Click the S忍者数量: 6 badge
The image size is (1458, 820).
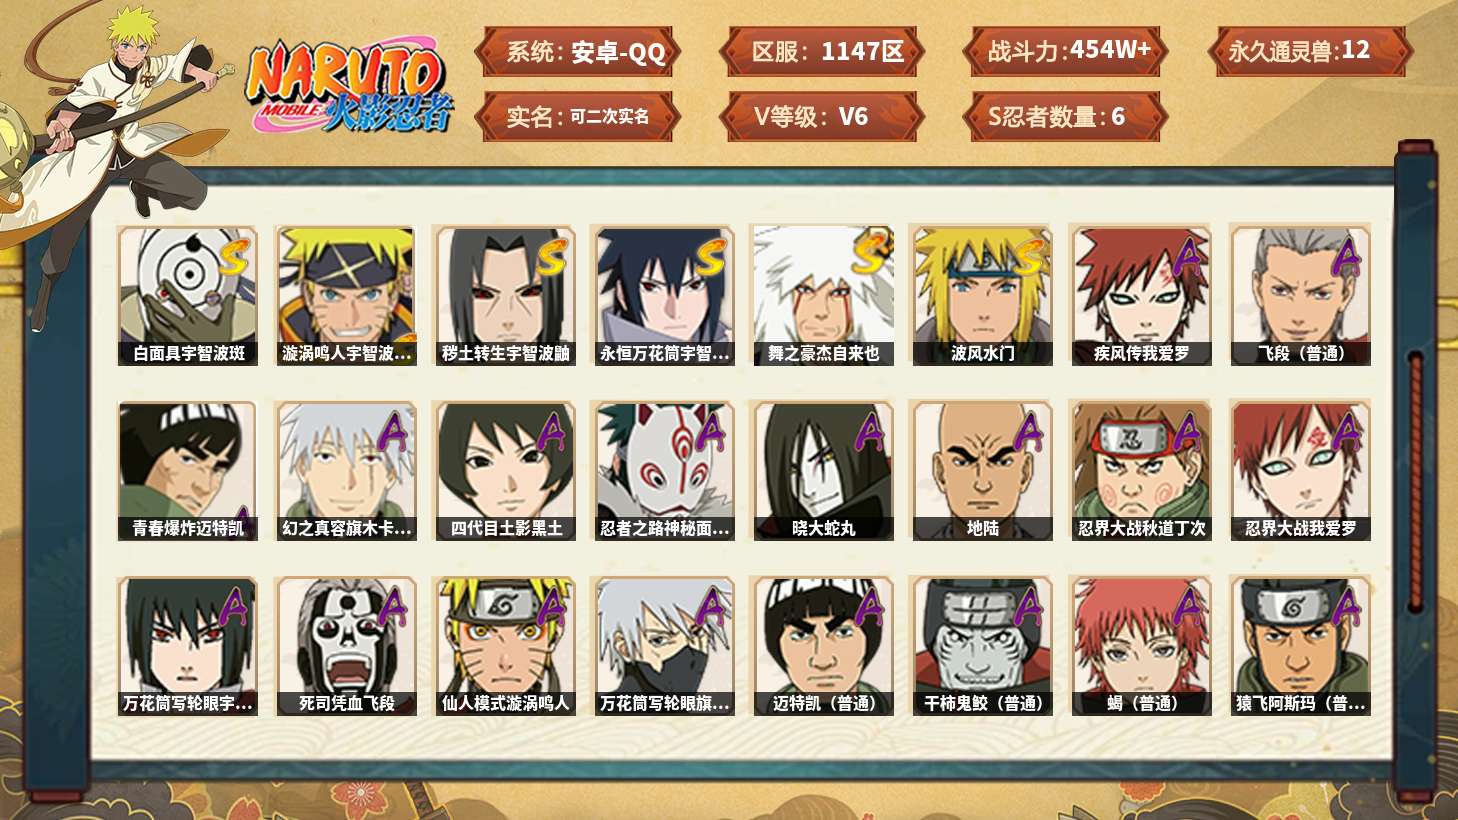1066,116
